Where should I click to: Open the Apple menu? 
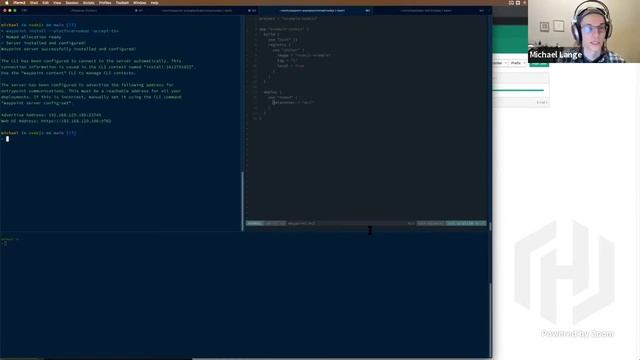pos(7,3)
